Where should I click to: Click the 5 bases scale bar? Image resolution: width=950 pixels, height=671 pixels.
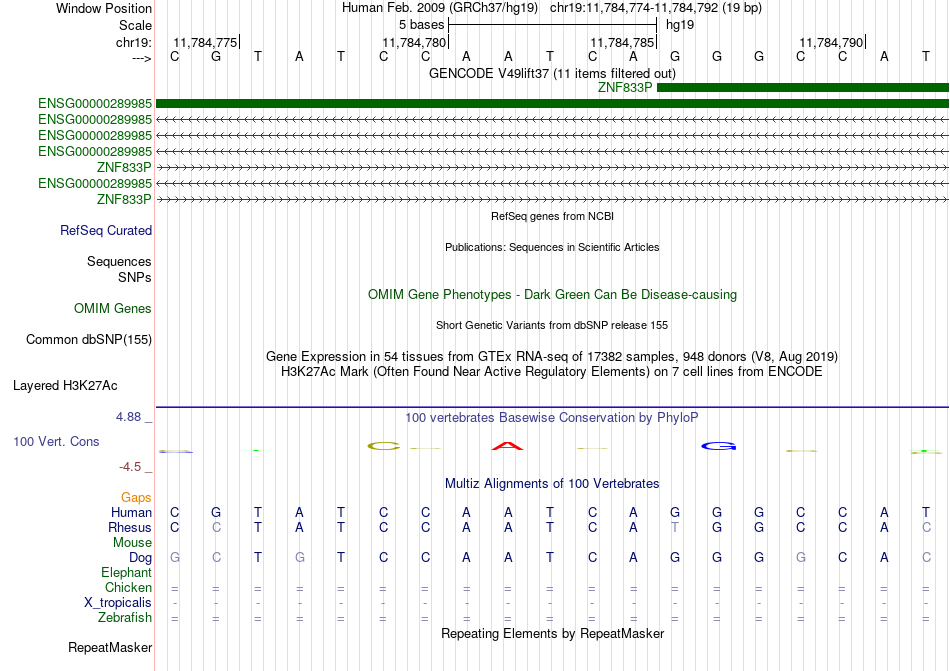click(x=553, y=25)
